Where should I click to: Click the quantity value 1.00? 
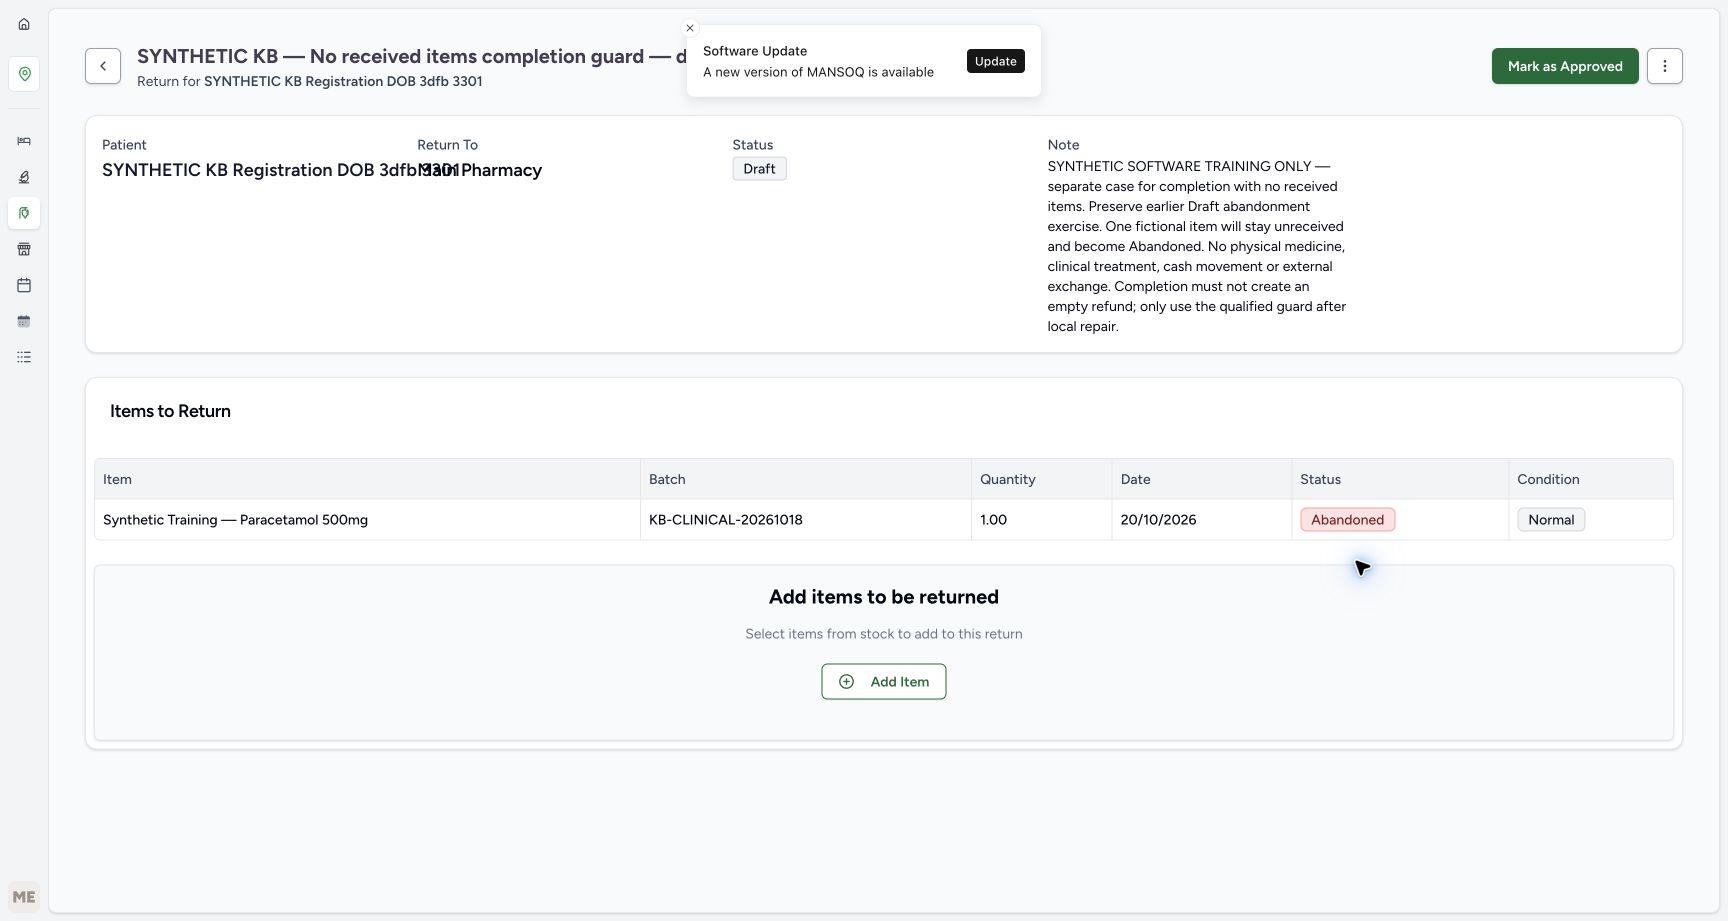994,520
